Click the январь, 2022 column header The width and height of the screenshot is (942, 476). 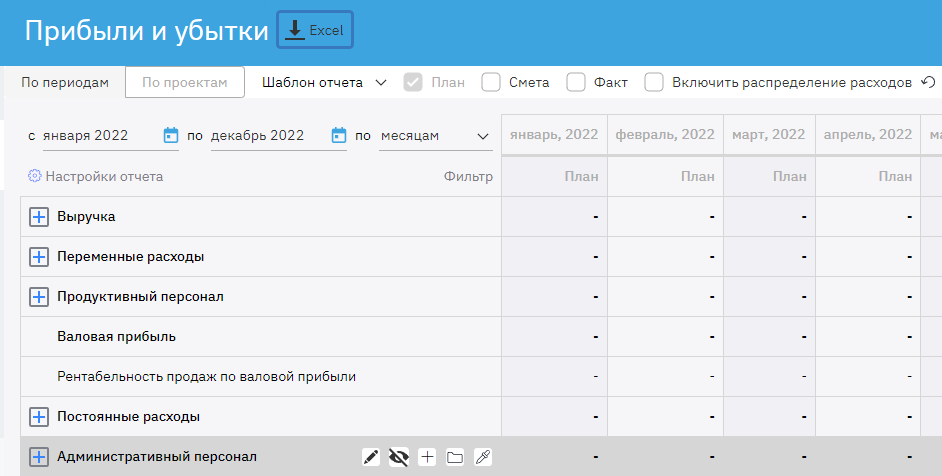pos(554,135)
